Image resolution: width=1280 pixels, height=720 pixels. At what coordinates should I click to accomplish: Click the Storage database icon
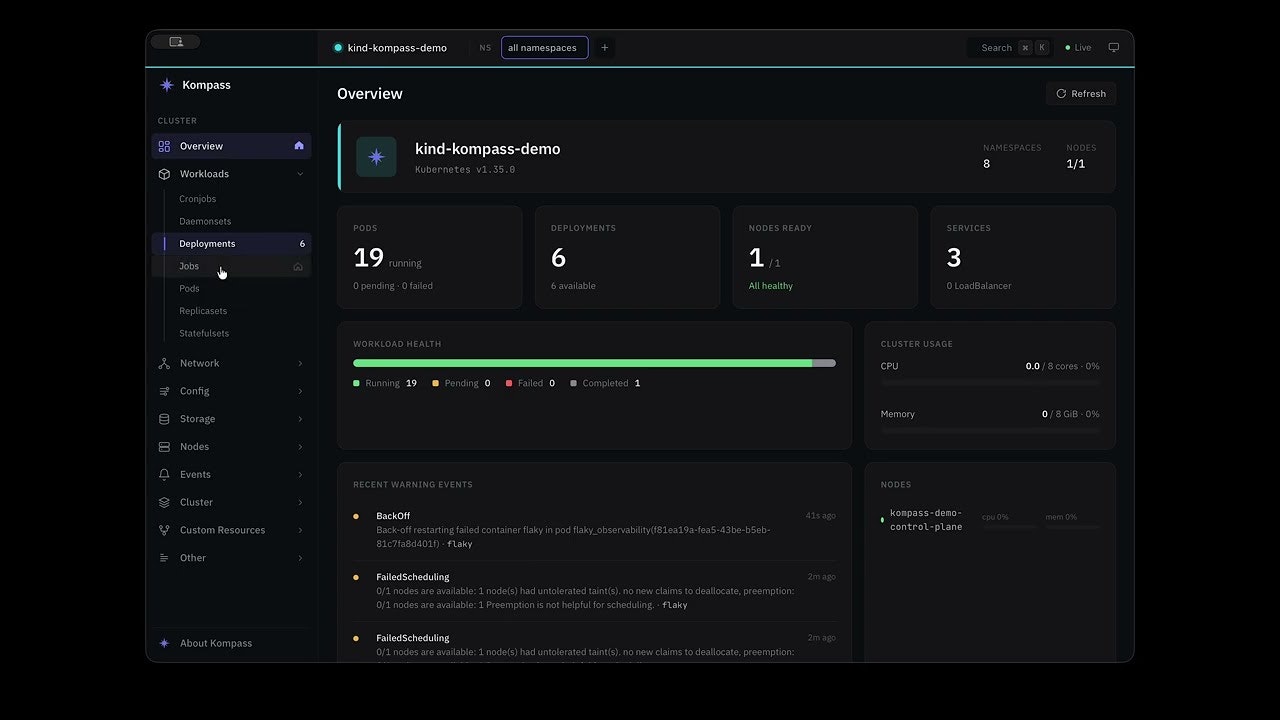(x=164, y=419)
